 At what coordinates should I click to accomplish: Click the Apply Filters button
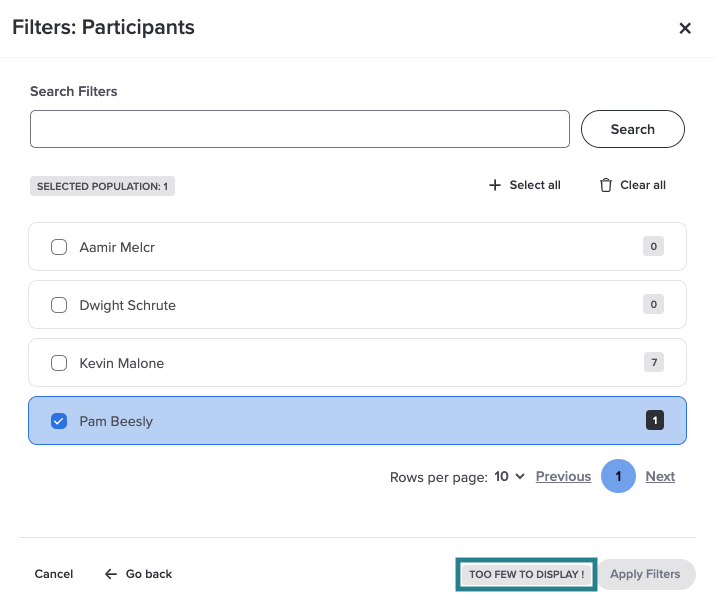(645, 574)
